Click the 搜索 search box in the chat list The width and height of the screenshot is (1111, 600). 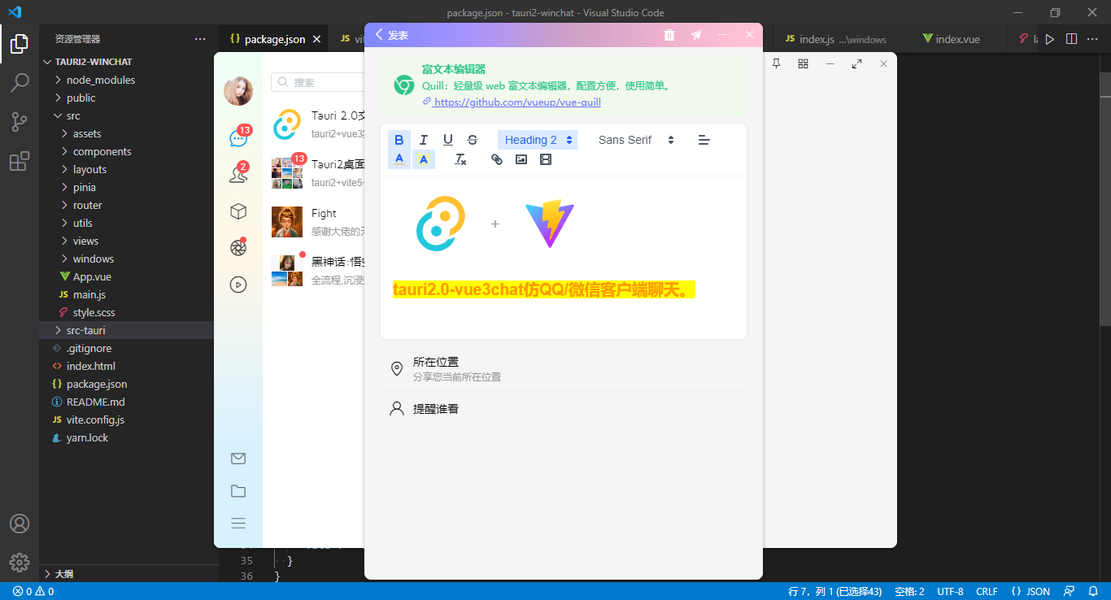click(x=318, y=82)
